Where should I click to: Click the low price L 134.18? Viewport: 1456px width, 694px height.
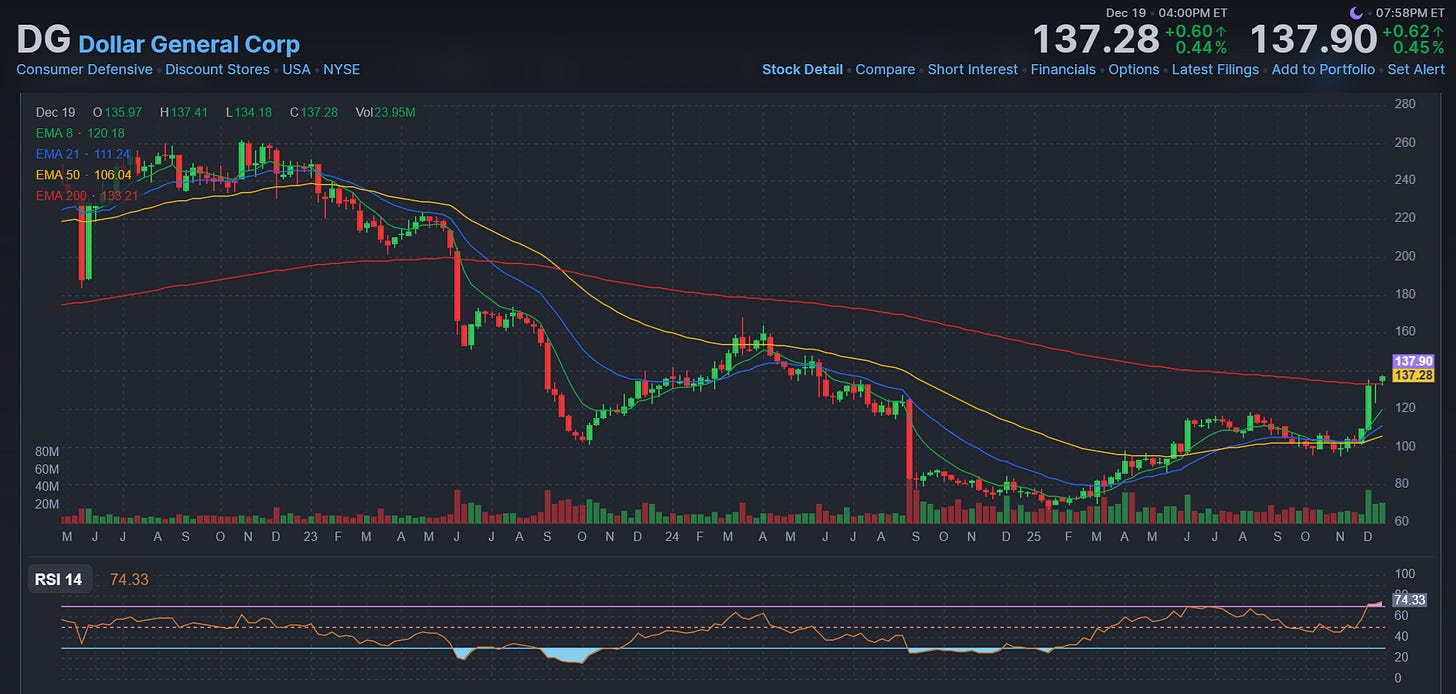coord(250,112)
